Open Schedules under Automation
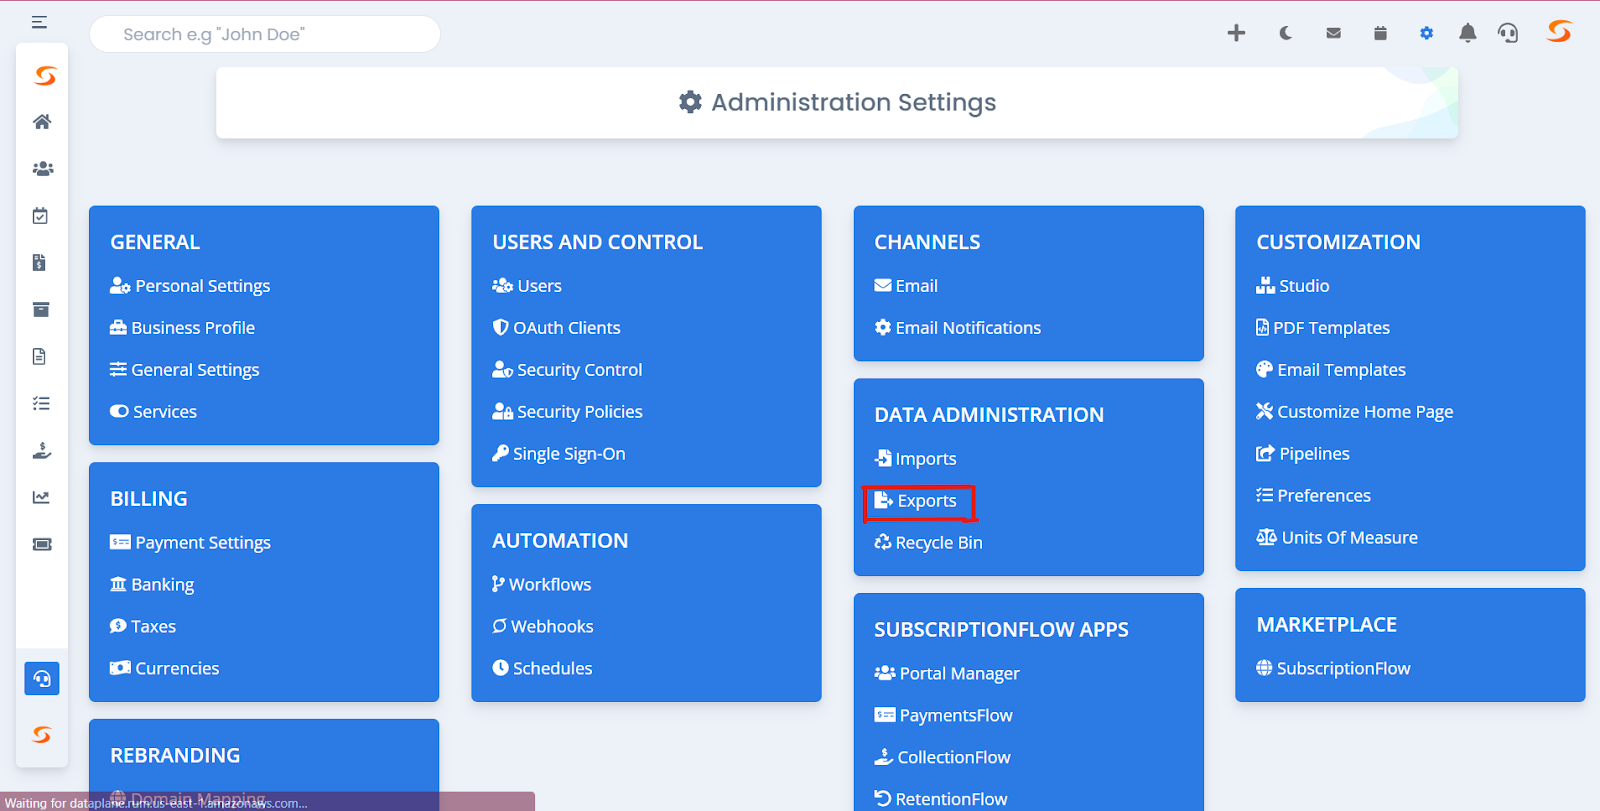This screenshot has height=811, width=1600. [542, 669]
